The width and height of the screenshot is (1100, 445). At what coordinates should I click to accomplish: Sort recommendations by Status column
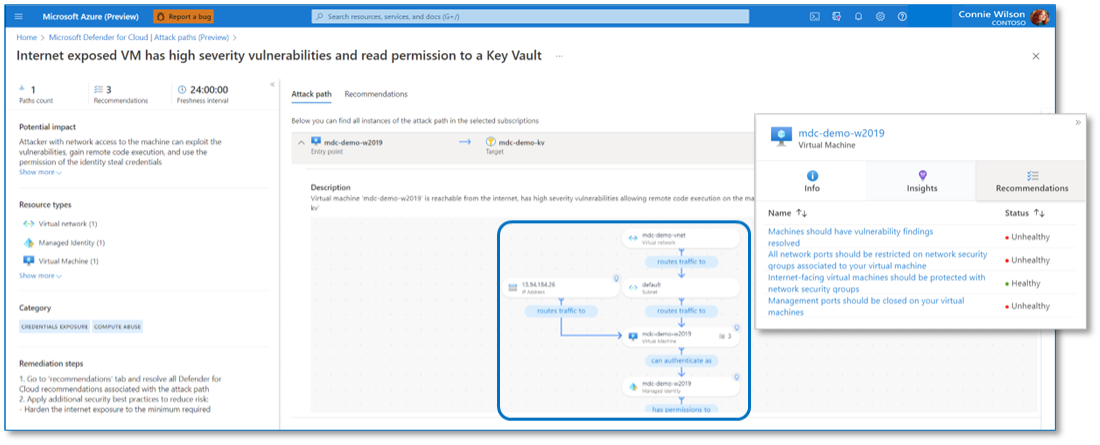click(1038, 213)
